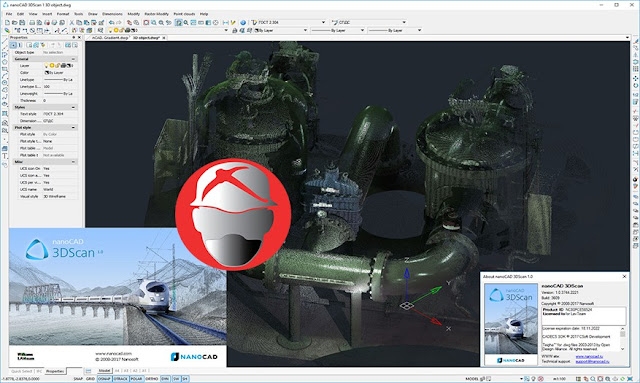The image size is (640, 383).
Task: Click the highlighted zoom window icon
Action: pyautogui.click(x=178, y=22)
